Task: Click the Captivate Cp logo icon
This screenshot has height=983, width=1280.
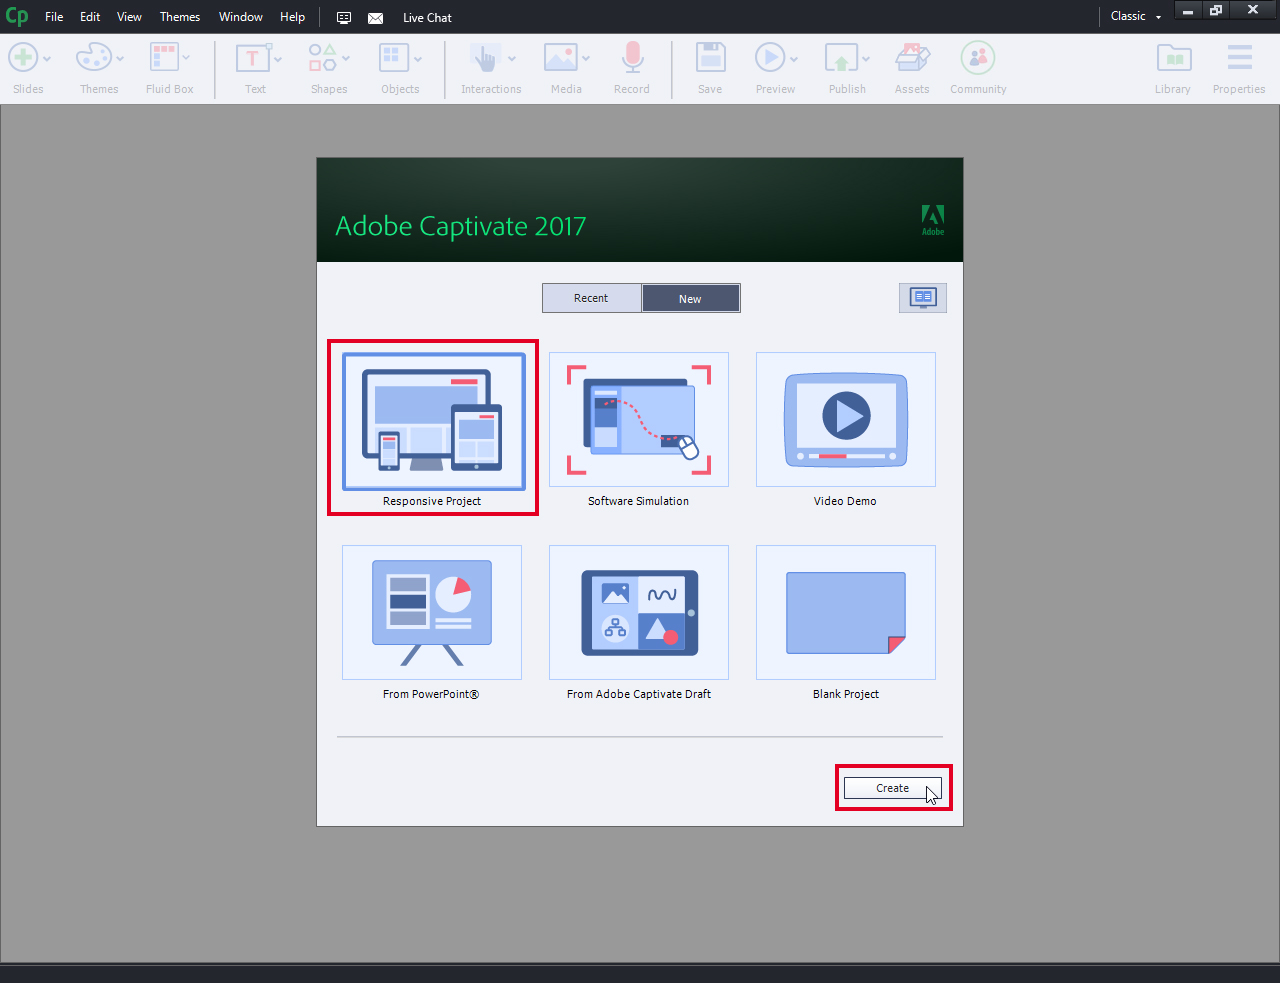Action: (17, 16)
